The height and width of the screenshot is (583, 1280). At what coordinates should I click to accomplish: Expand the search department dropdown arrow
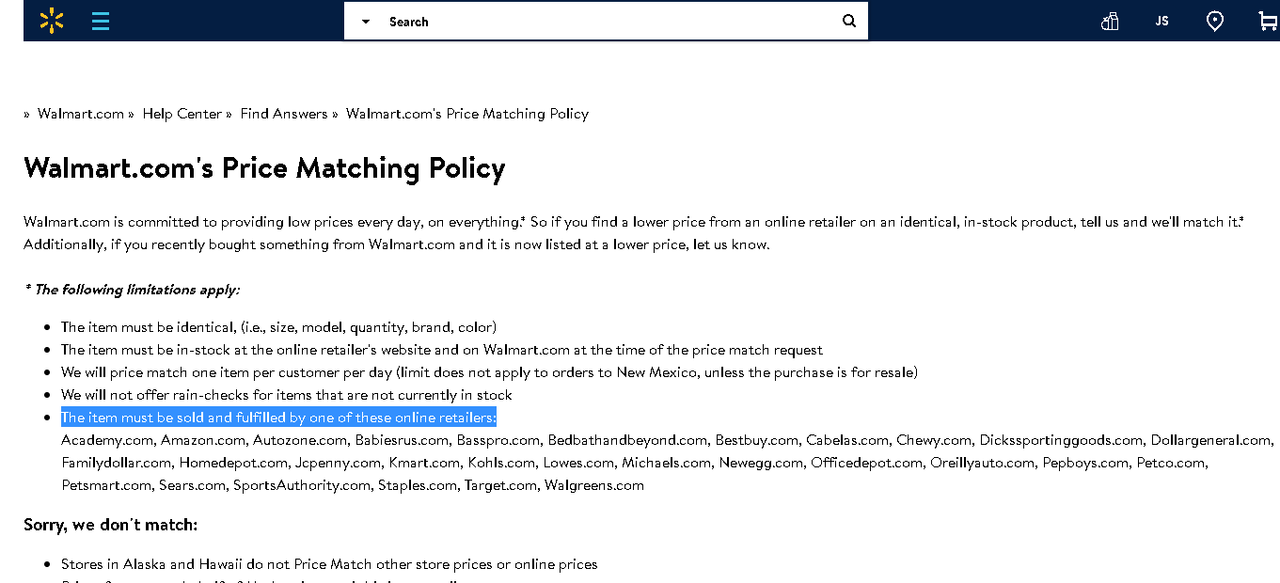pos(365,21)
